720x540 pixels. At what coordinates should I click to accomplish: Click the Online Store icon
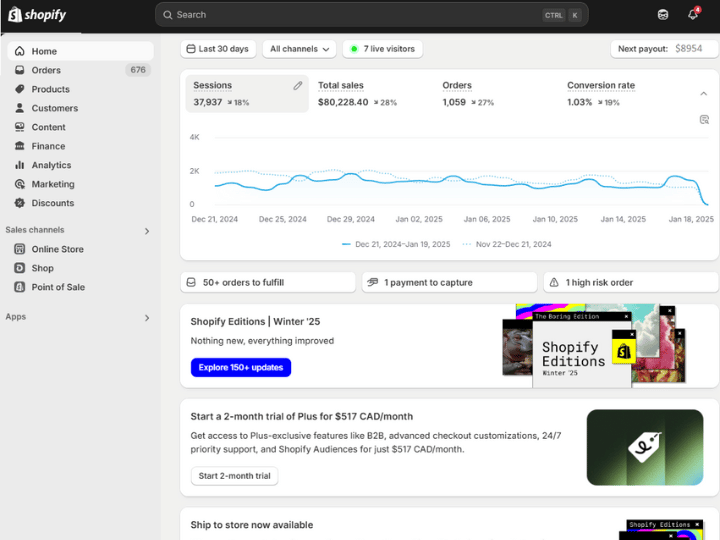19,249
